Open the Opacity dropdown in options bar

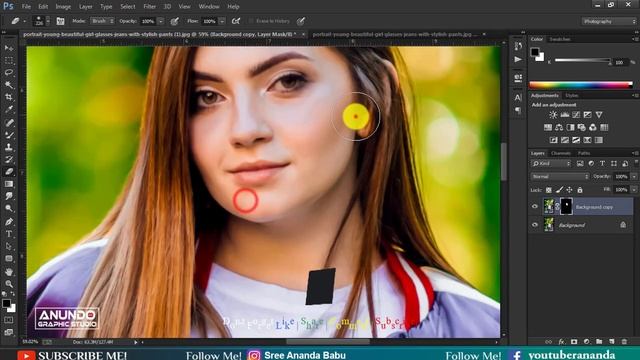[x=161, y=21]
